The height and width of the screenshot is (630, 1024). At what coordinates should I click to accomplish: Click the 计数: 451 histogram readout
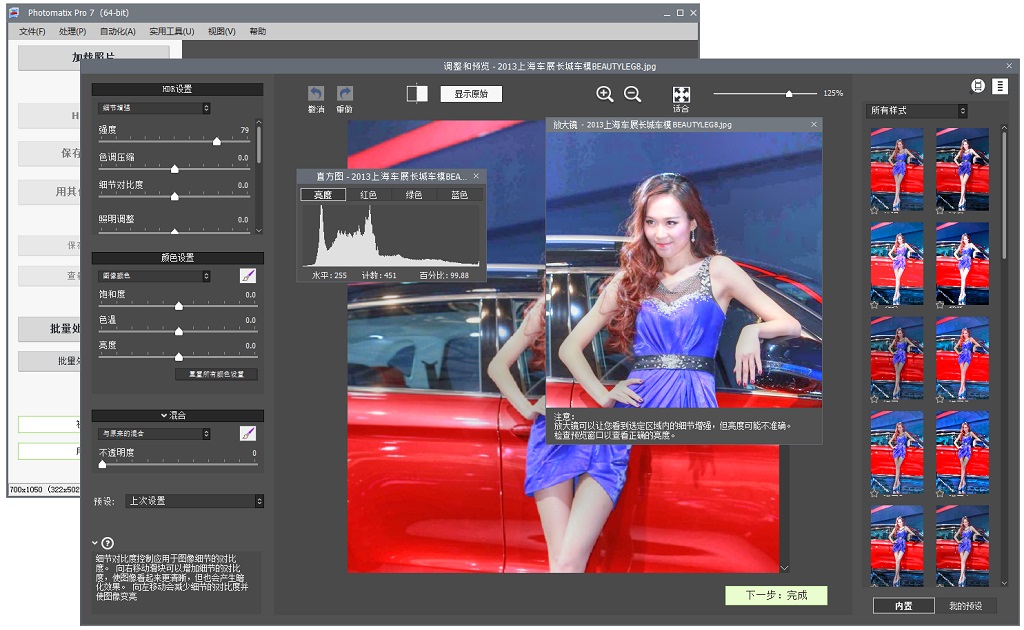click(379, 276)
